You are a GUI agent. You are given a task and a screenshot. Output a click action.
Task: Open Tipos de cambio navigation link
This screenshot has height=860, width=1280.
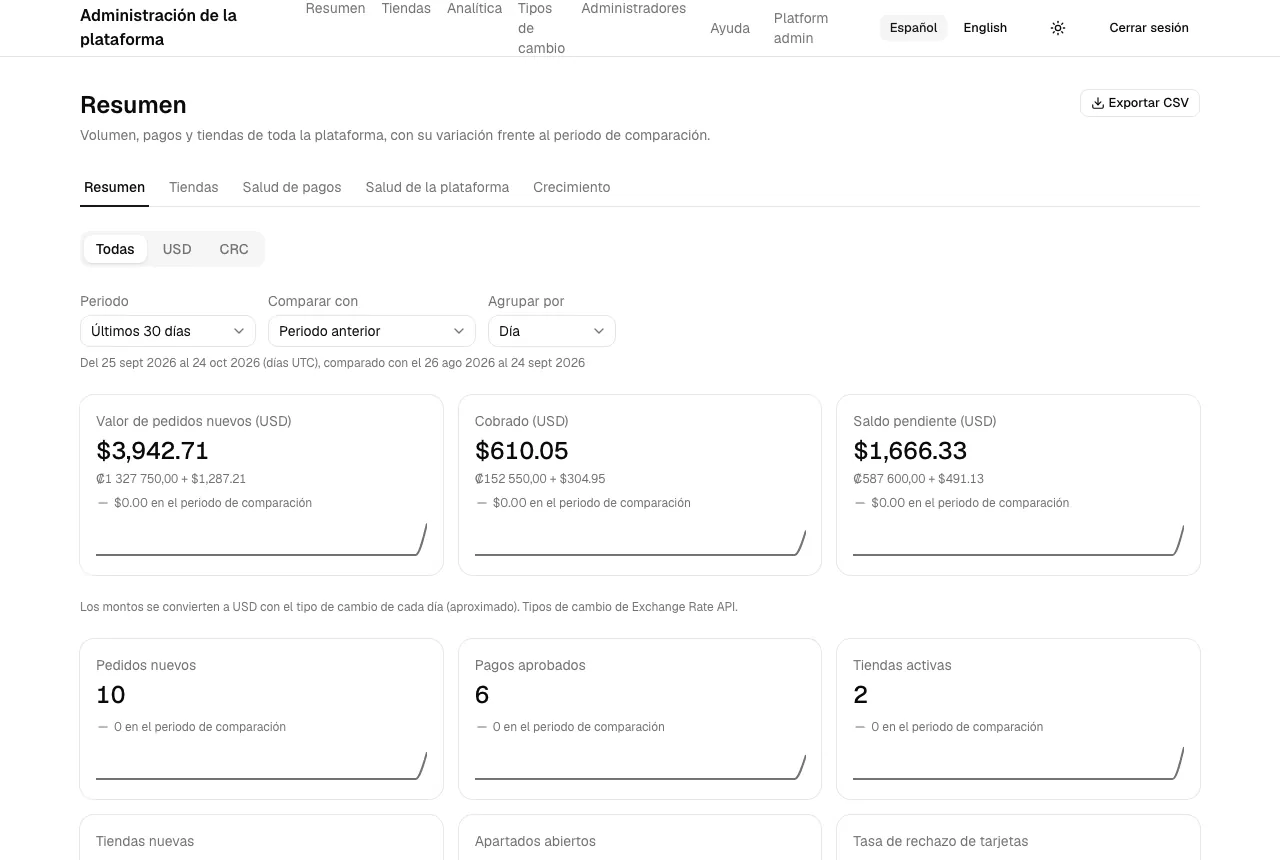[541, 28]
